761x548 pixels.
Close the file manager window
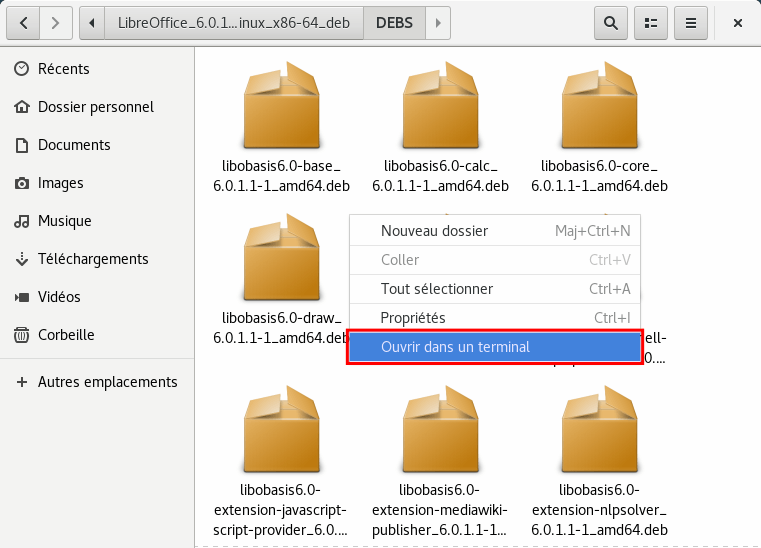[738, 23]
